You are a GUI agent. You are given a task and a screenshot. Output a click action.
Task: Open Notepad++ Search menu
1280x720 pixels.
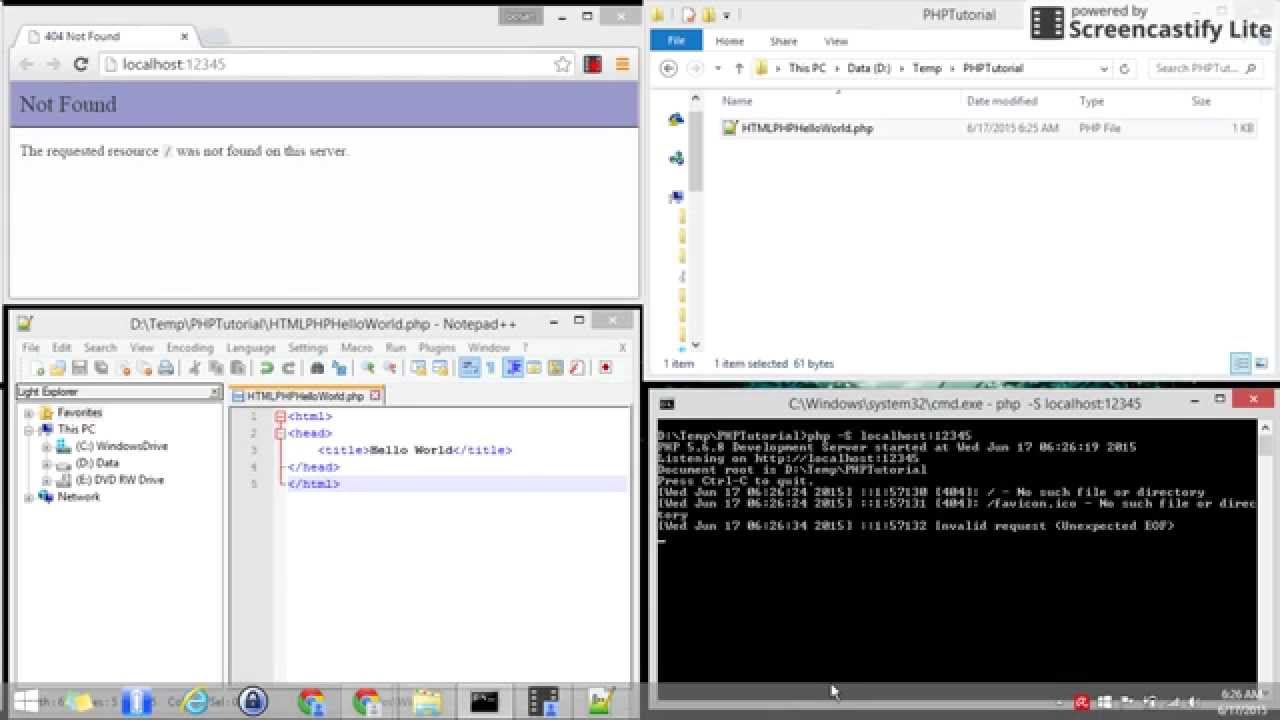pyautogui.click(x=100, y=347)
